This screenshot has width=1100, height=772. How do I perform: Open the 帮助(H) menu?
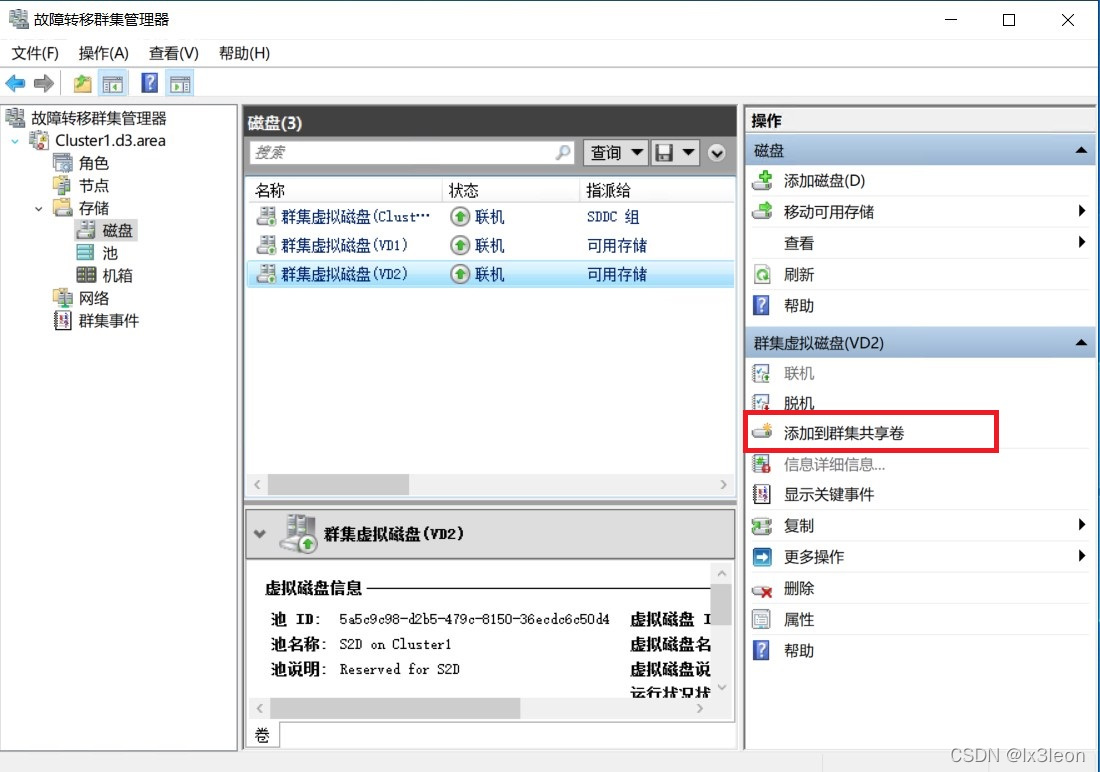[x=244, y=53]
